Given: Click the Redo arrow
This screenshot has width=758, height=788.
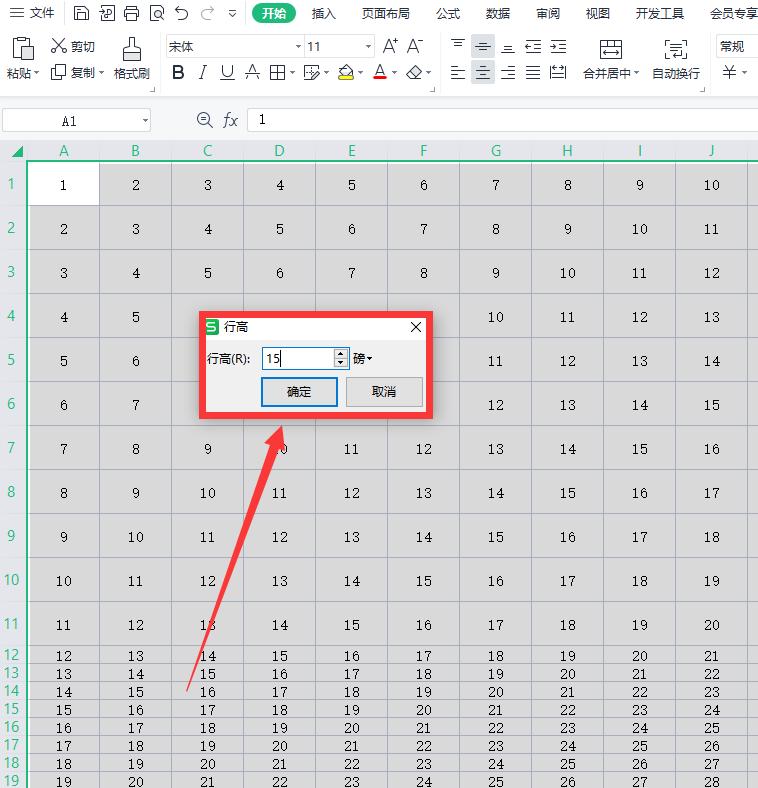Looking at the screenshot, I should coord(207,13).
